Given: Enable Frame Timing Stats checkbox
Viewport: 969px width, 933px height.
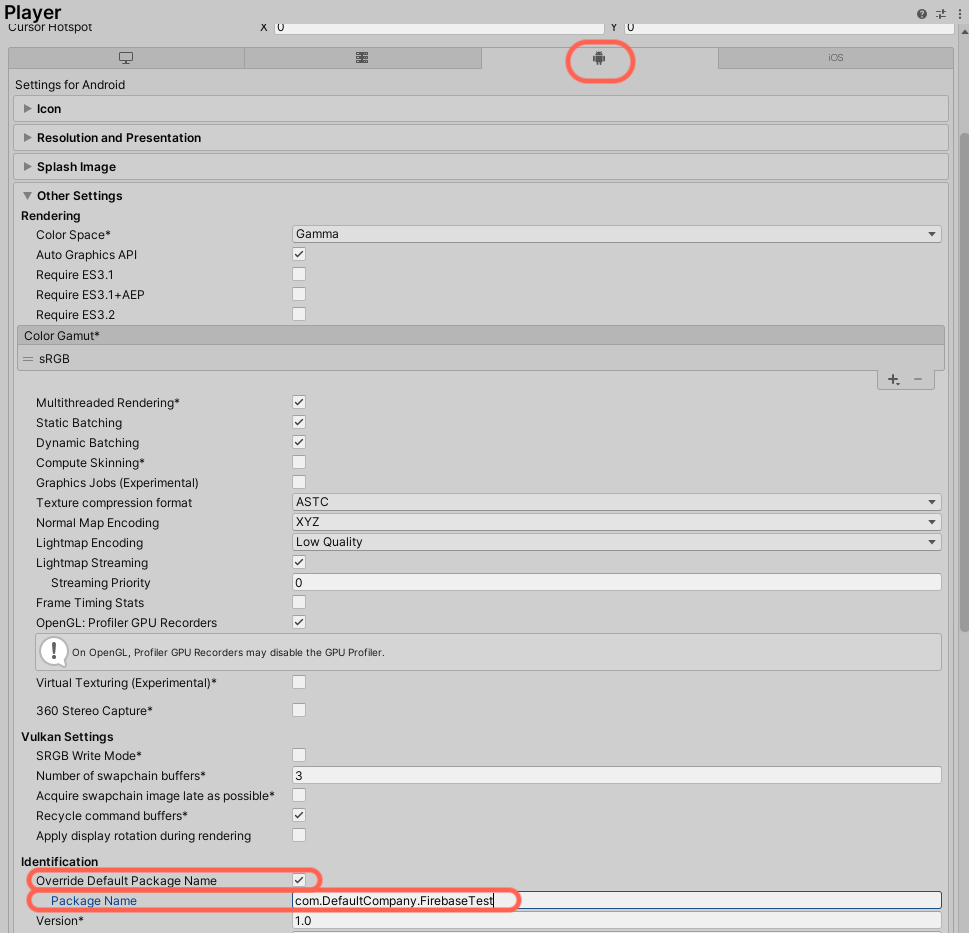Looking at the screenshot, I should coord(299,602).
